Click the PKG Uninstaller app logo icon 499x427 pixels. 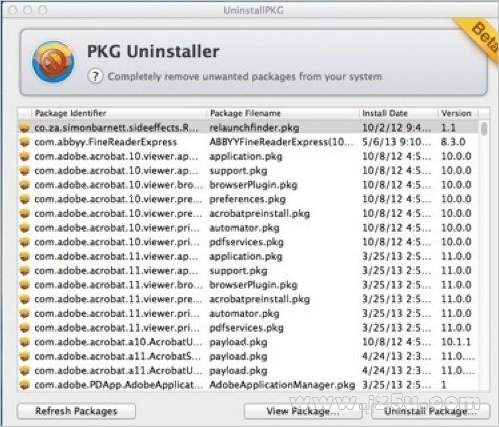53,62
